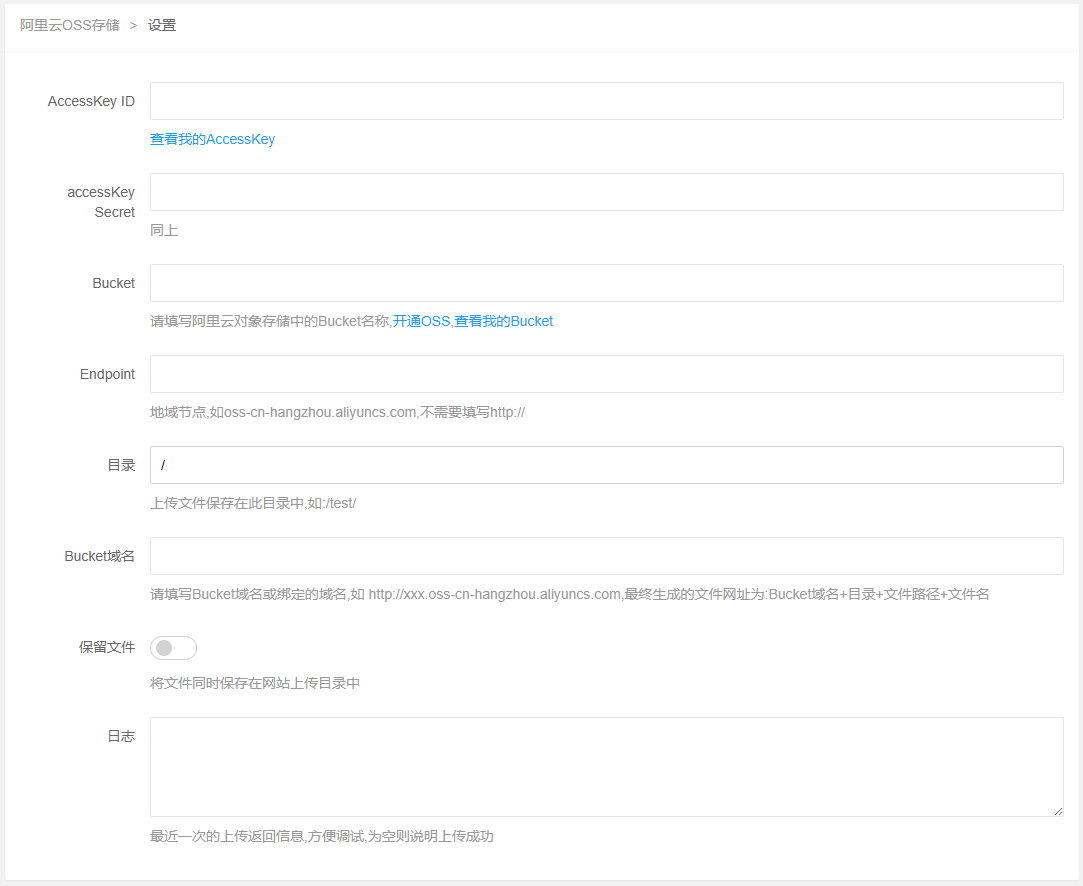Click the 请填写阿里云对象存储中的Bucket名称 hint
Screen dimensions: 1083x886
pos(270,321)
